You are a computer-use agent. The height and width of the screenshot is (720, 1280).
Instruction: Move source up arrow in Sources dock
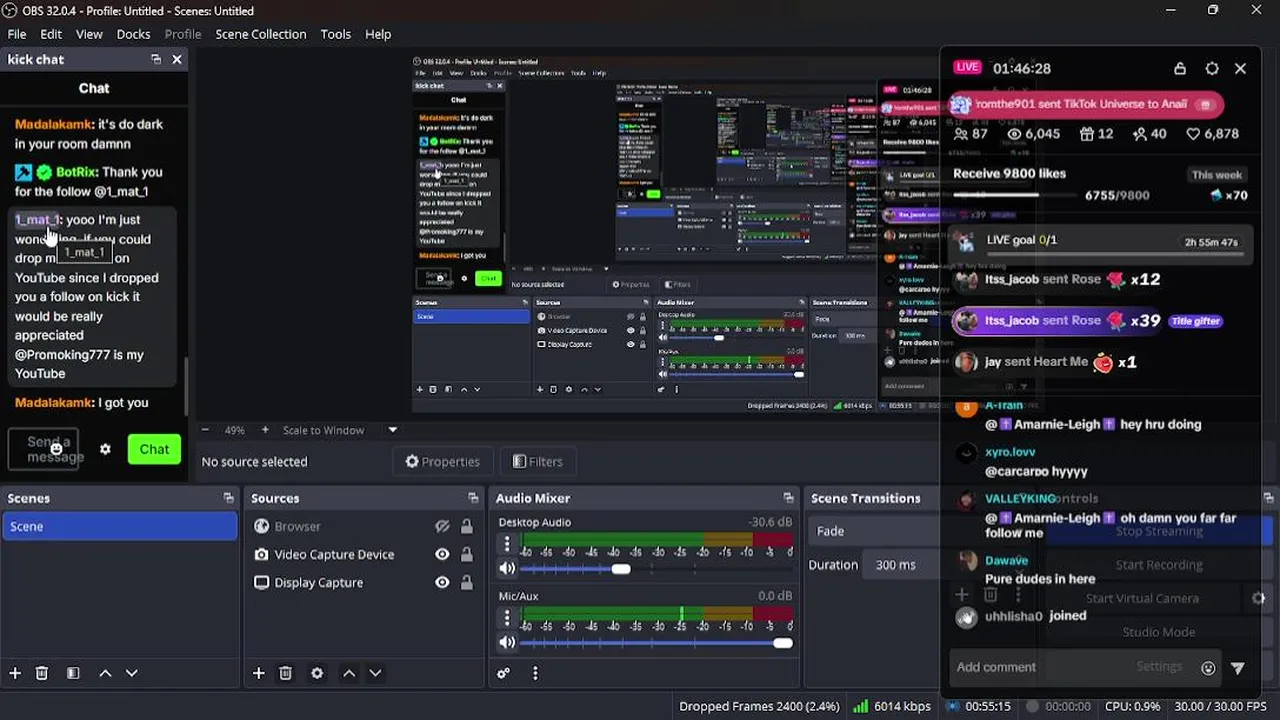click(x=349, y=673)
